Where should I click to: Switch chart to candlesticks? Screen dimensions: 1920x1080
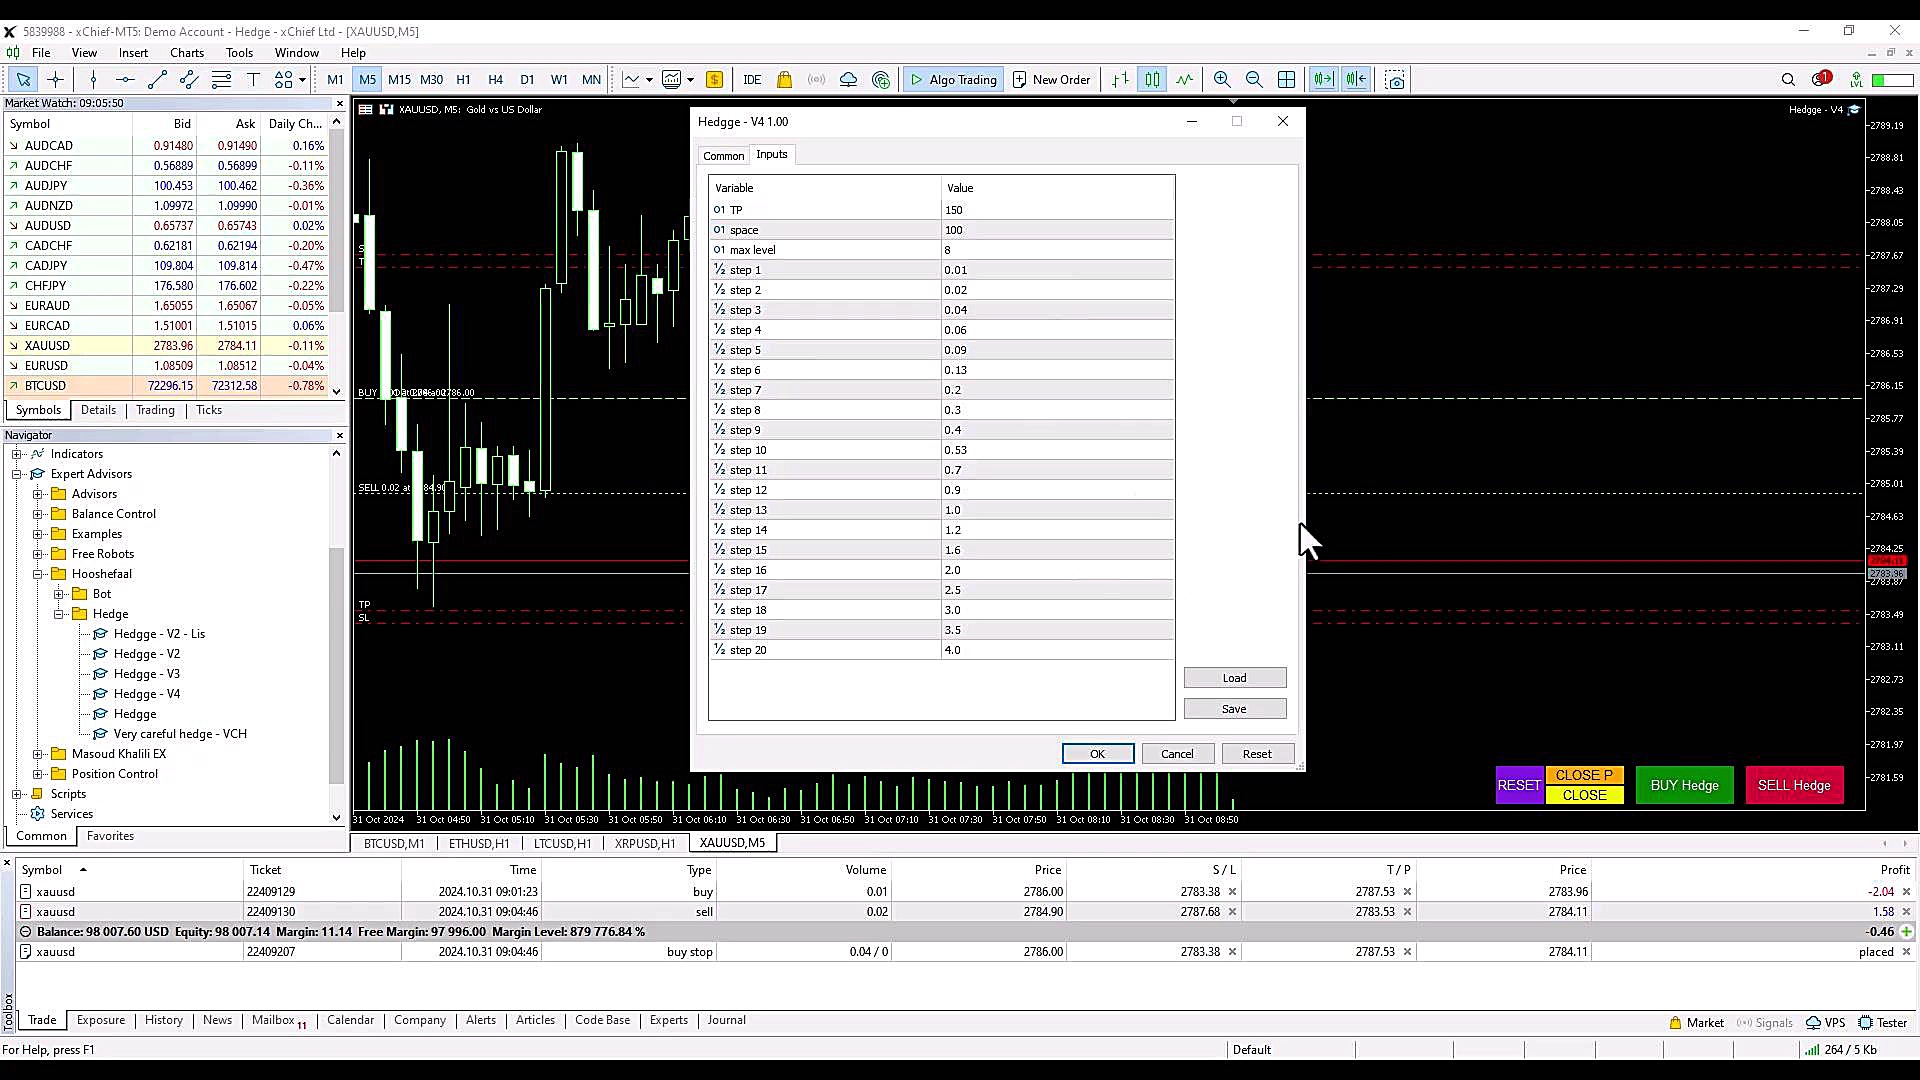pyautogui.click(x=1152, y=80)
